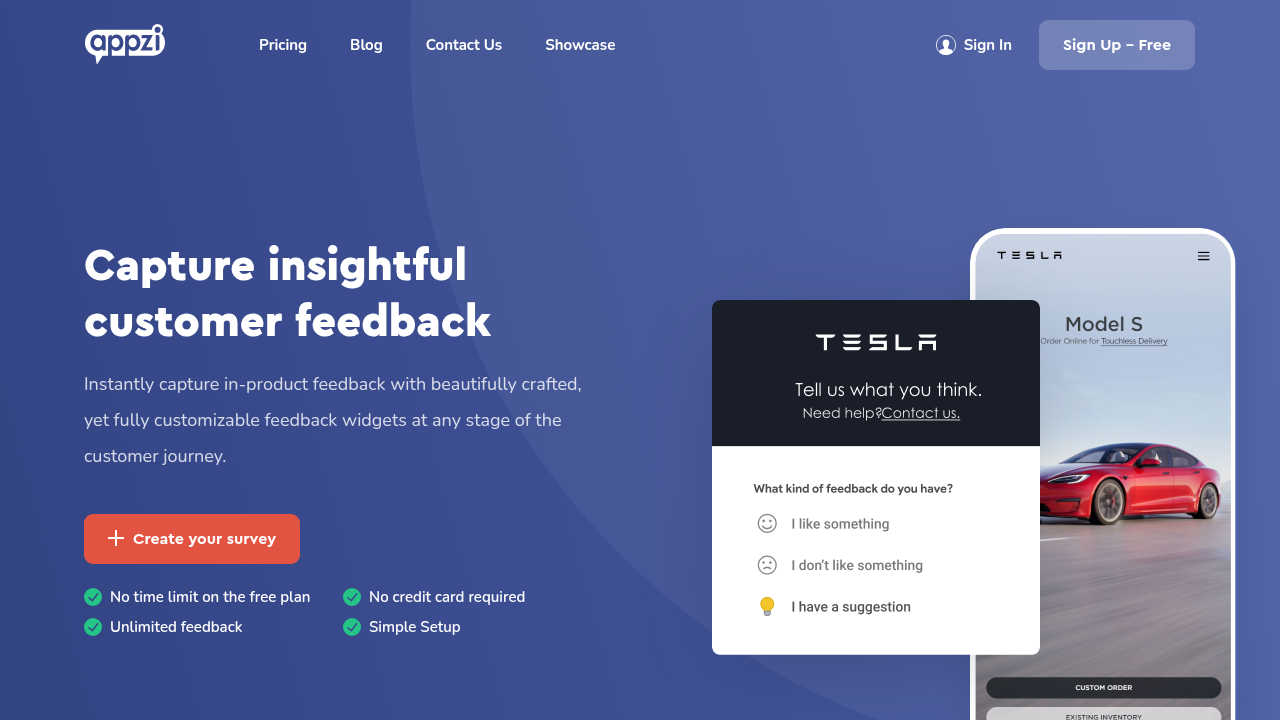This screenshot has width=1280, height=720.
Task: Follow the Contact us link in widget
Action: coord(921,413)
